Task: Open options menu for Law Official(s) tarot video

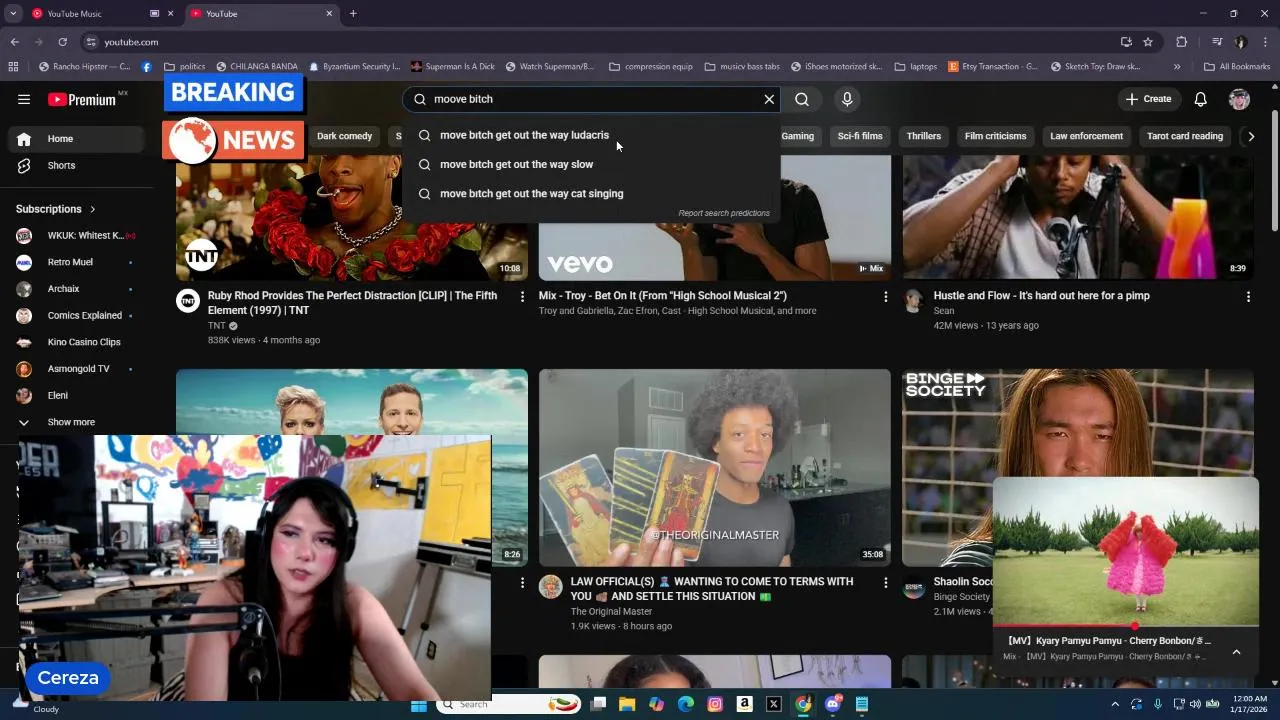Action: click(x=885, y=582)
